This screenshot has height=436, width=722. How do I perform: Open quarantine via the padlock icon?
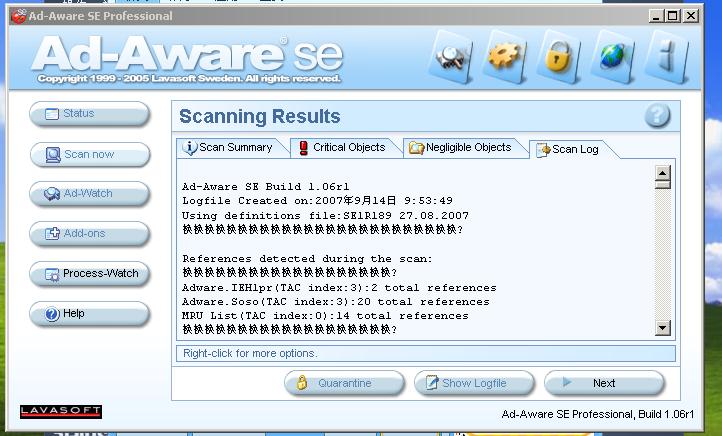coord(558,57)
